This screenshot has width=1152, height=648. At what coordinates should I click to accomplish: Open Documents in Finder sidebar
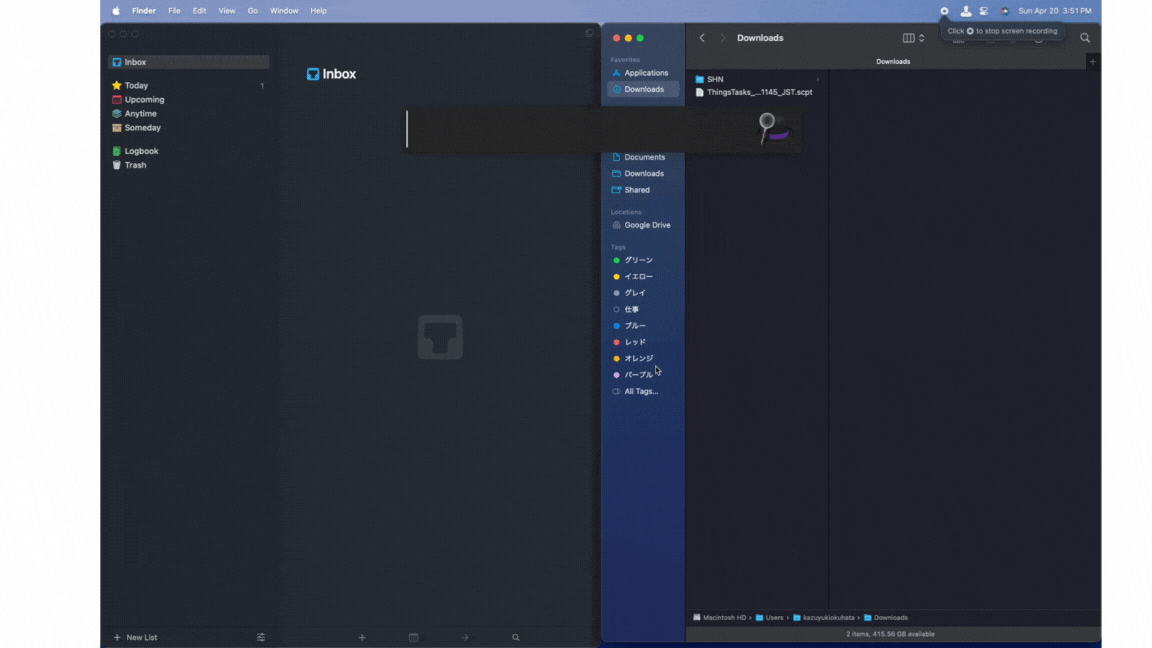pyautogui.click(x=643, y=157)
